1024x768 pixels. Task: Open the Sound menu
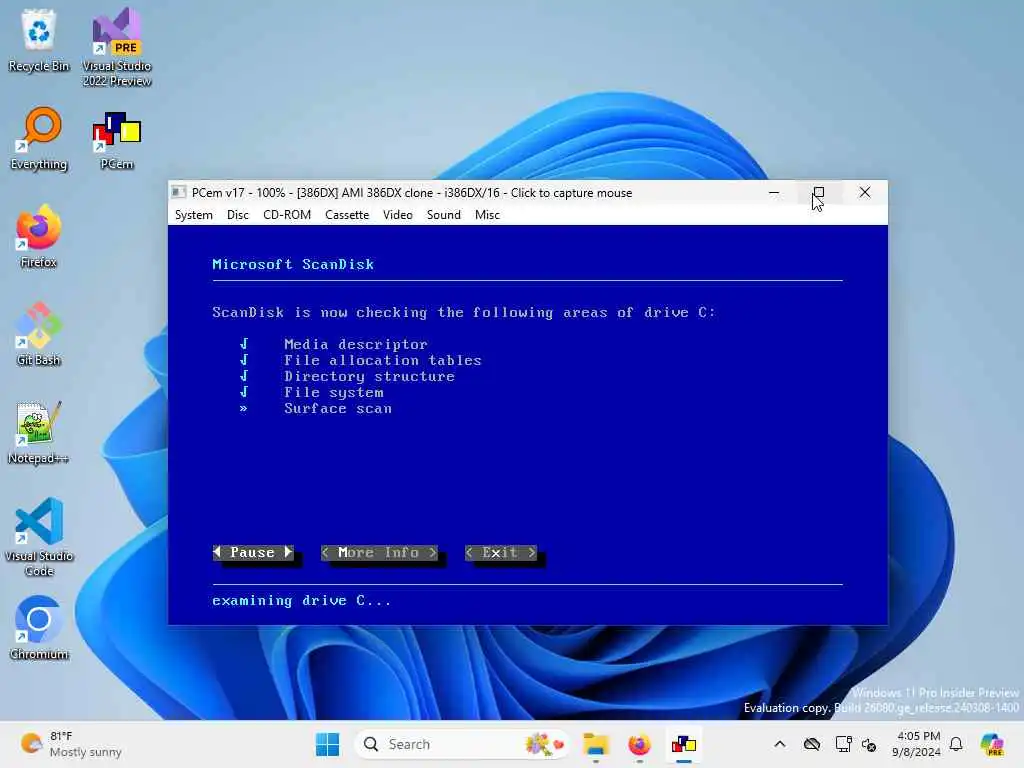(x=443, y=215)
